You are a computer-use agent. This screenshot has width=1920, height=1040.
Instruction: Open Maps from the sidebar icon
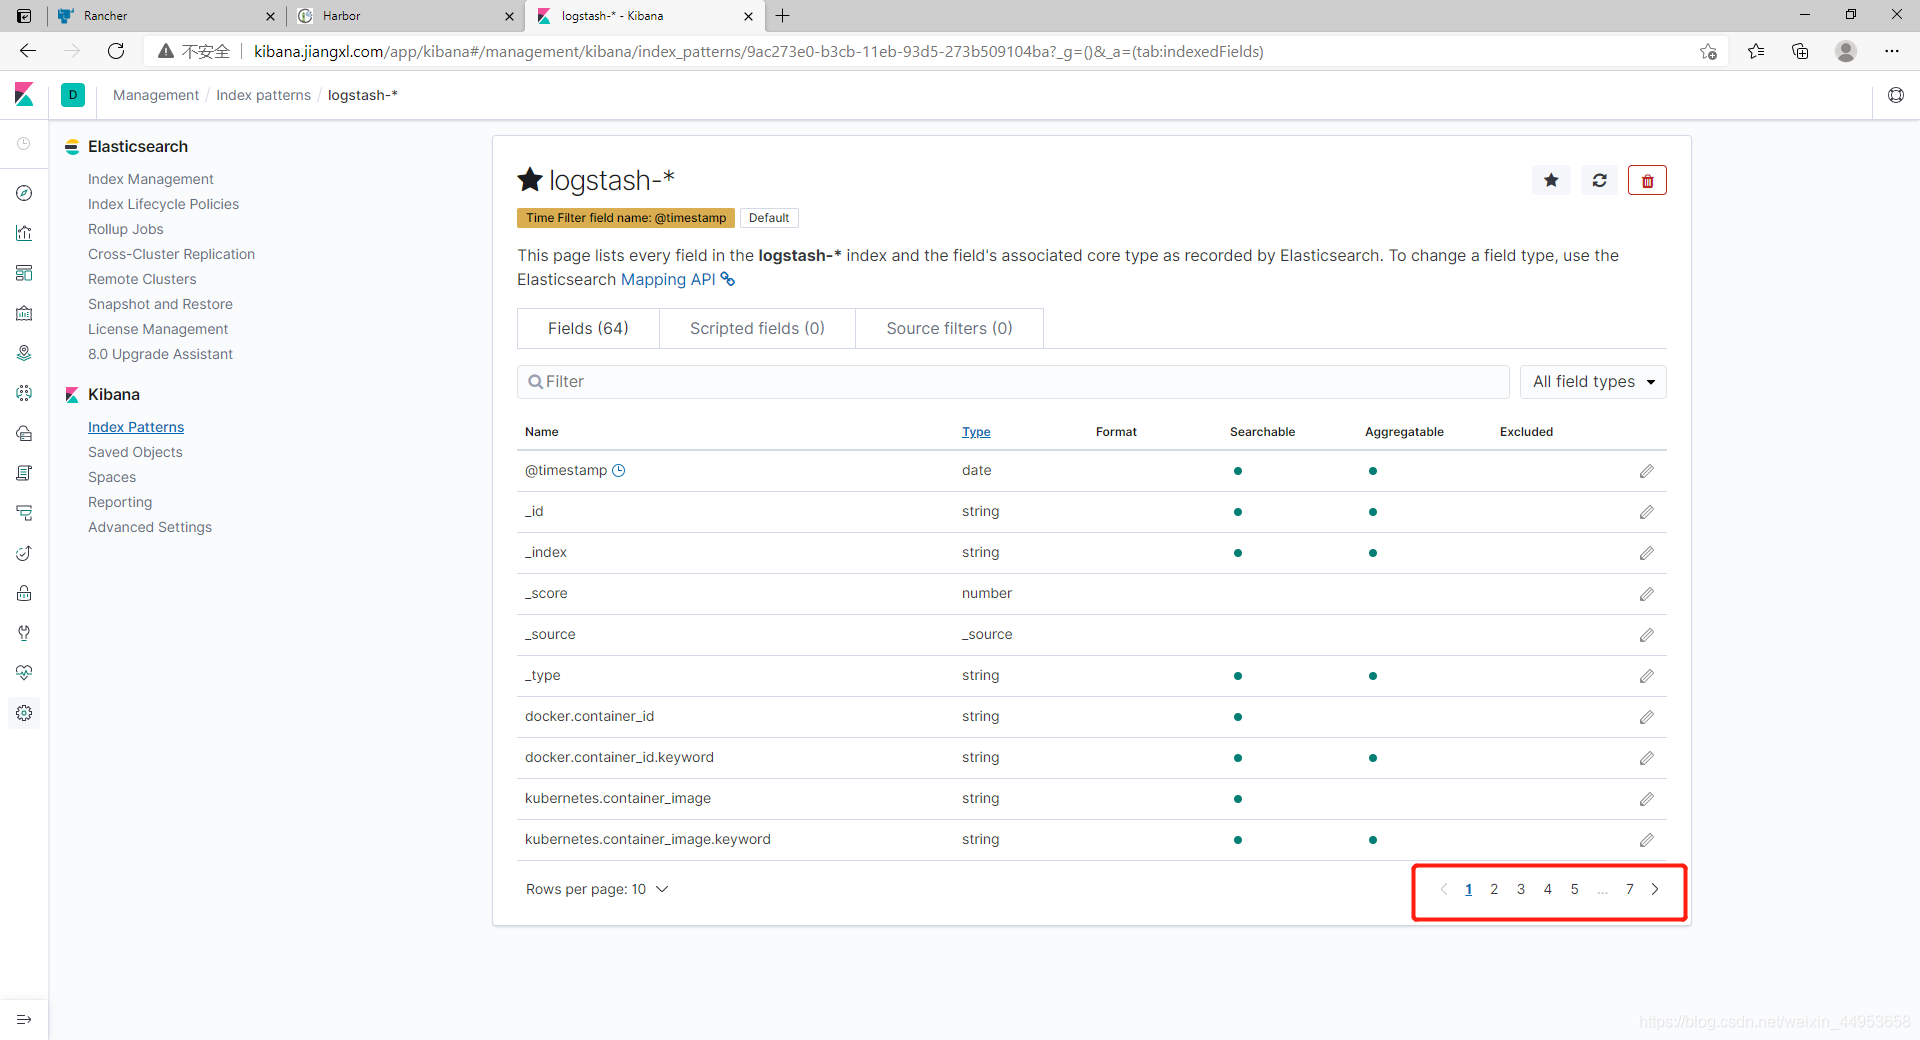tap(24, 353)
